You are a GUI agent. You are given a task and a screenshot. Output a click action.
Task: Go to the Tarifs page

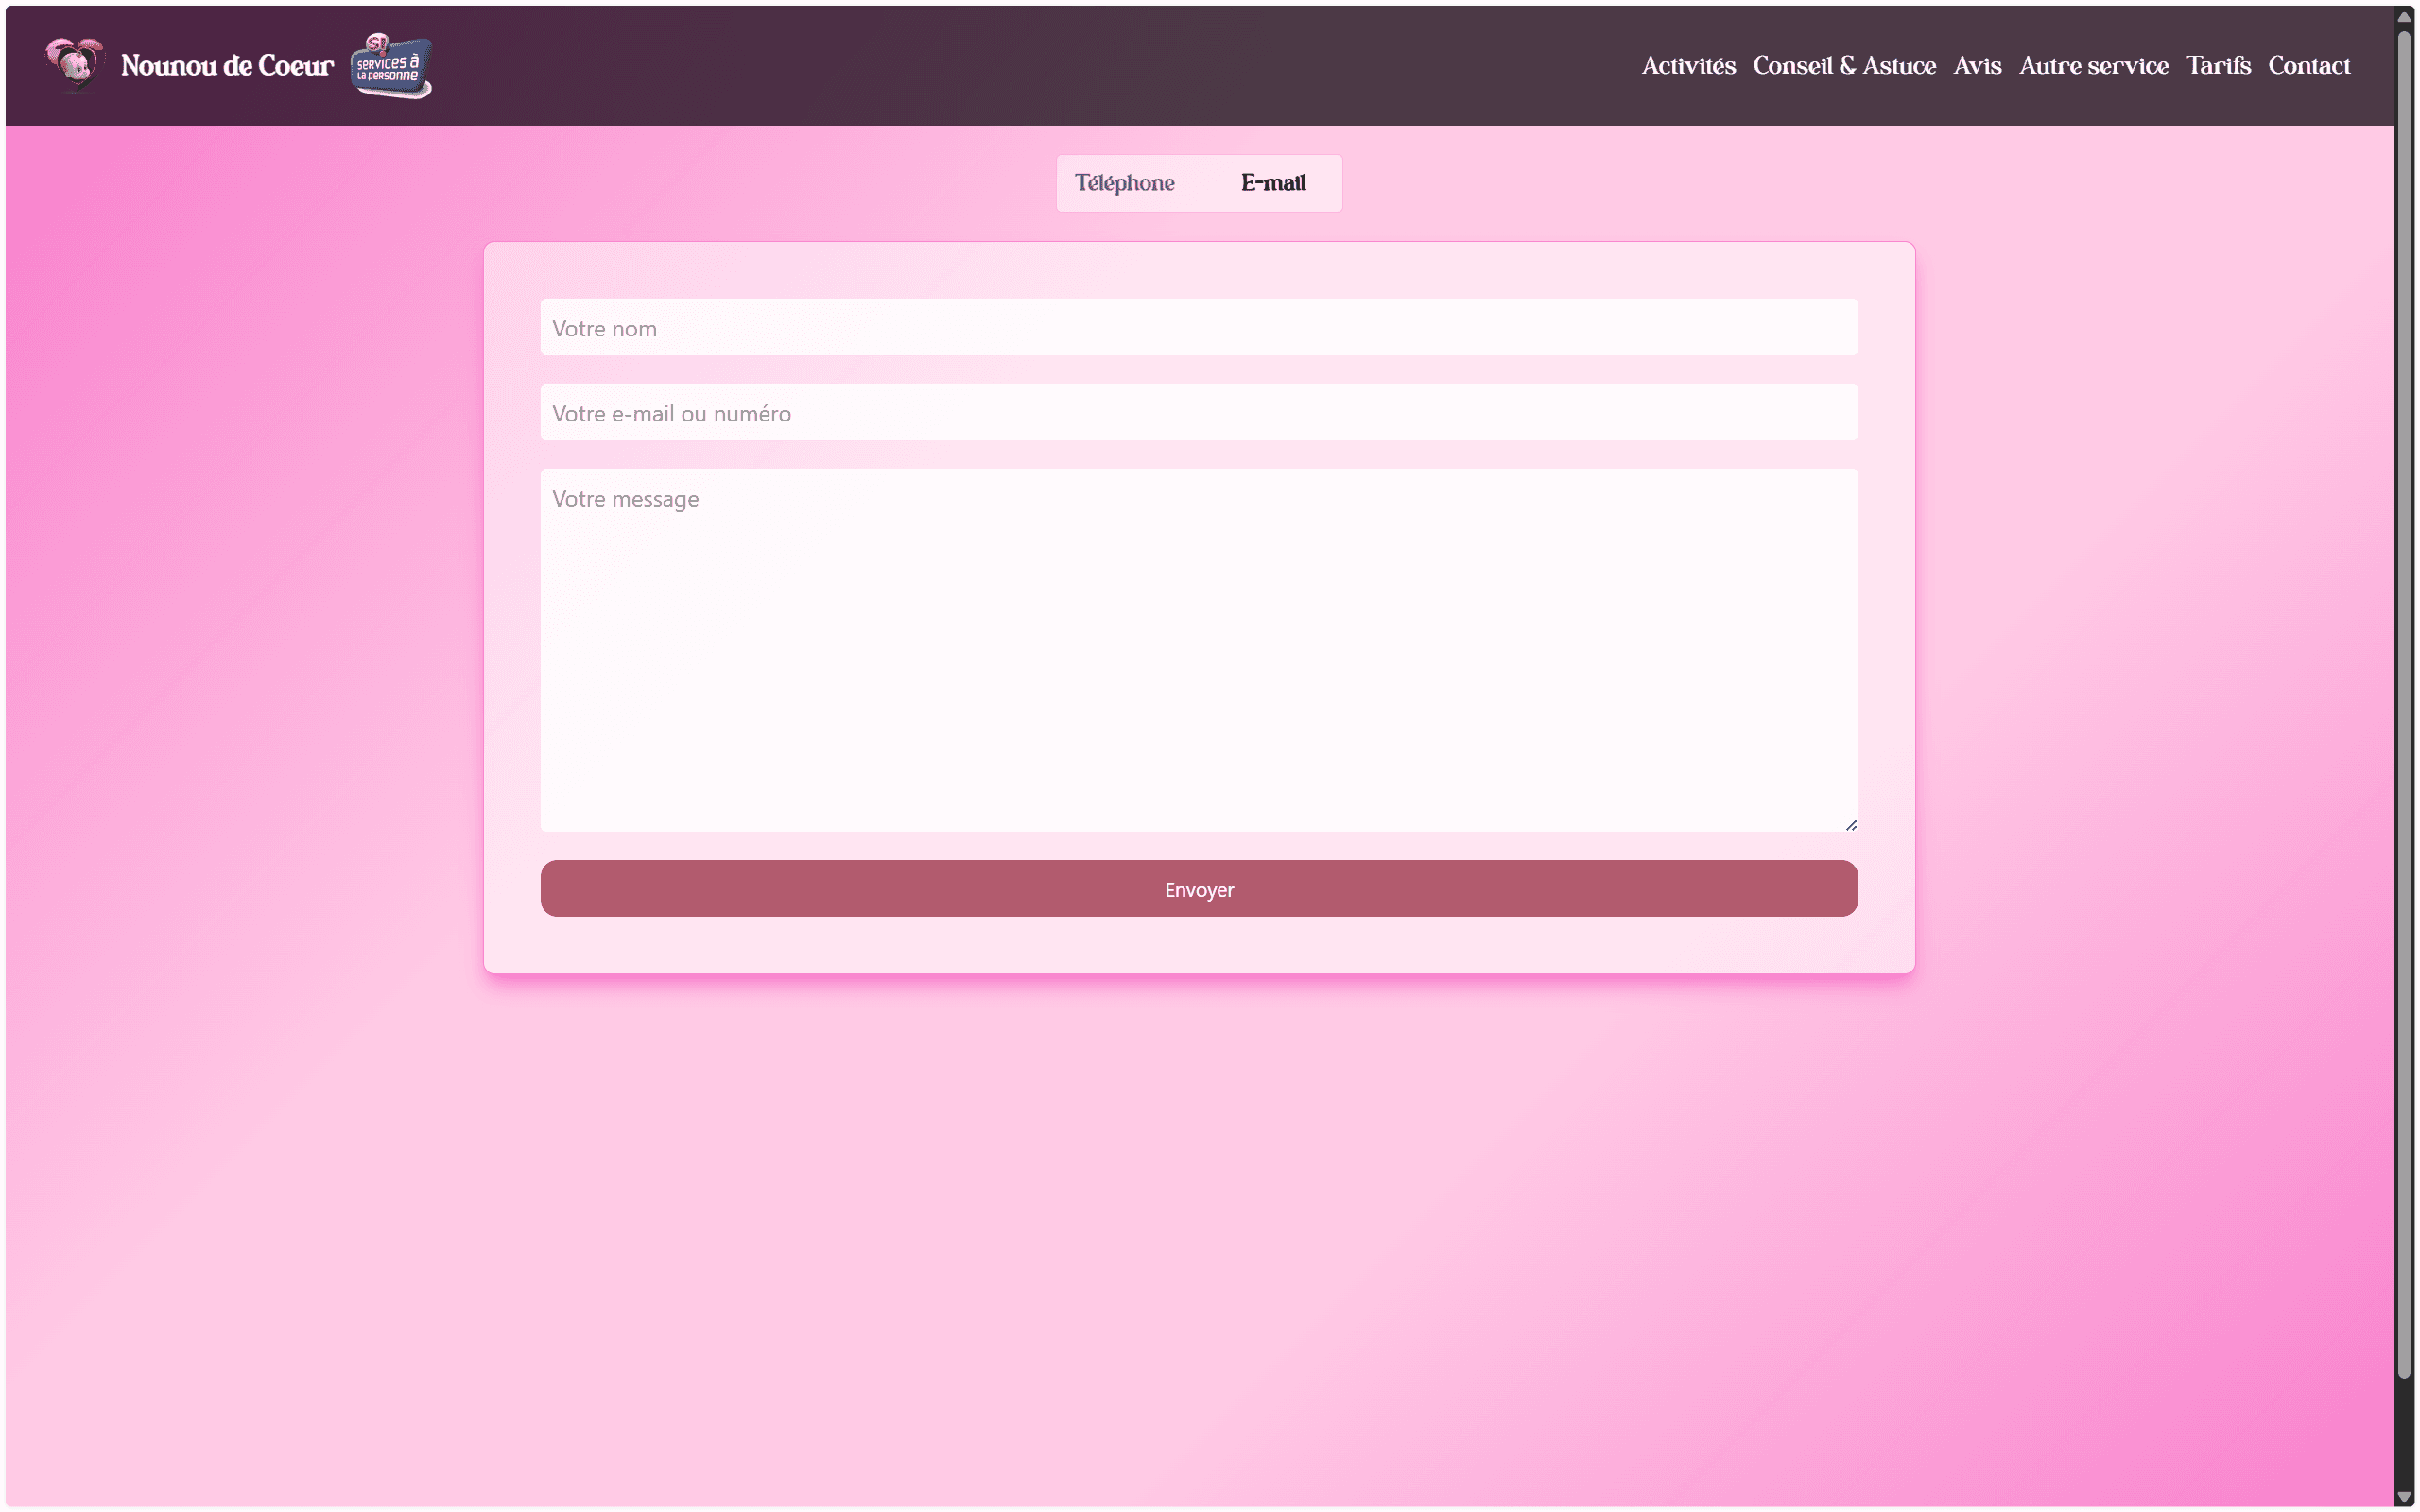coord(2217,66)
